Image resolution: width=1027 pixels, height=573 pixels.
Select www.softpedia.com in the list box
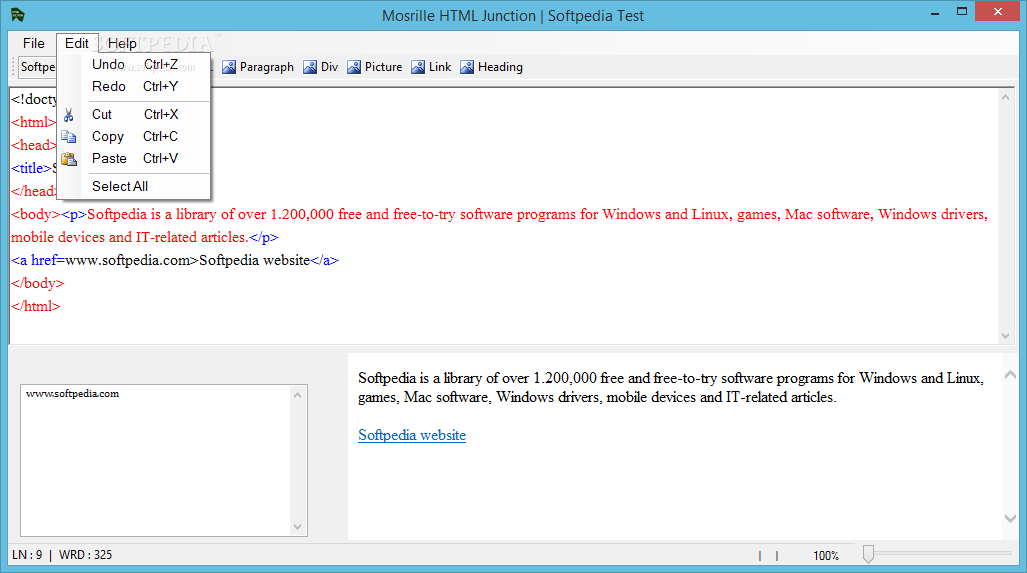pos(73,394)
